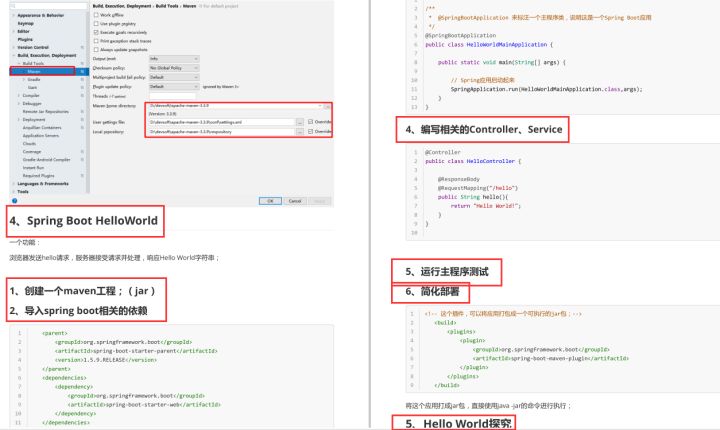Click Cancel in the settings dialog

click(x=295, y=201)
